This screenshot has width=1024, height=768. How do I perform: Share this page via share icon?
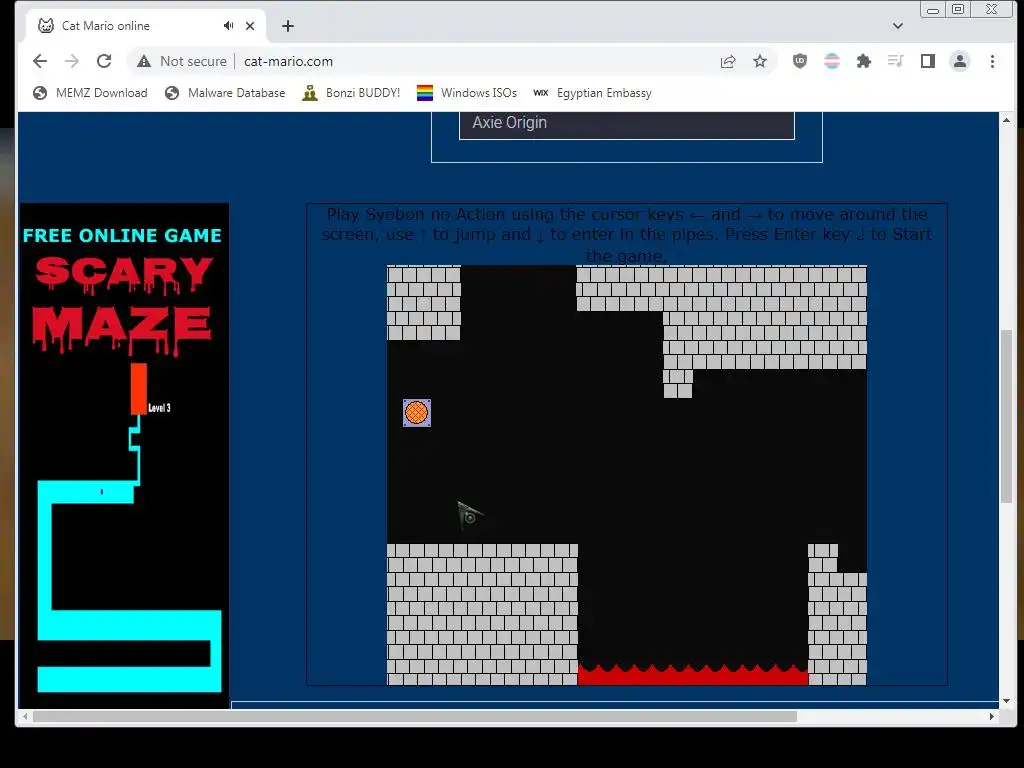(728, 61)
